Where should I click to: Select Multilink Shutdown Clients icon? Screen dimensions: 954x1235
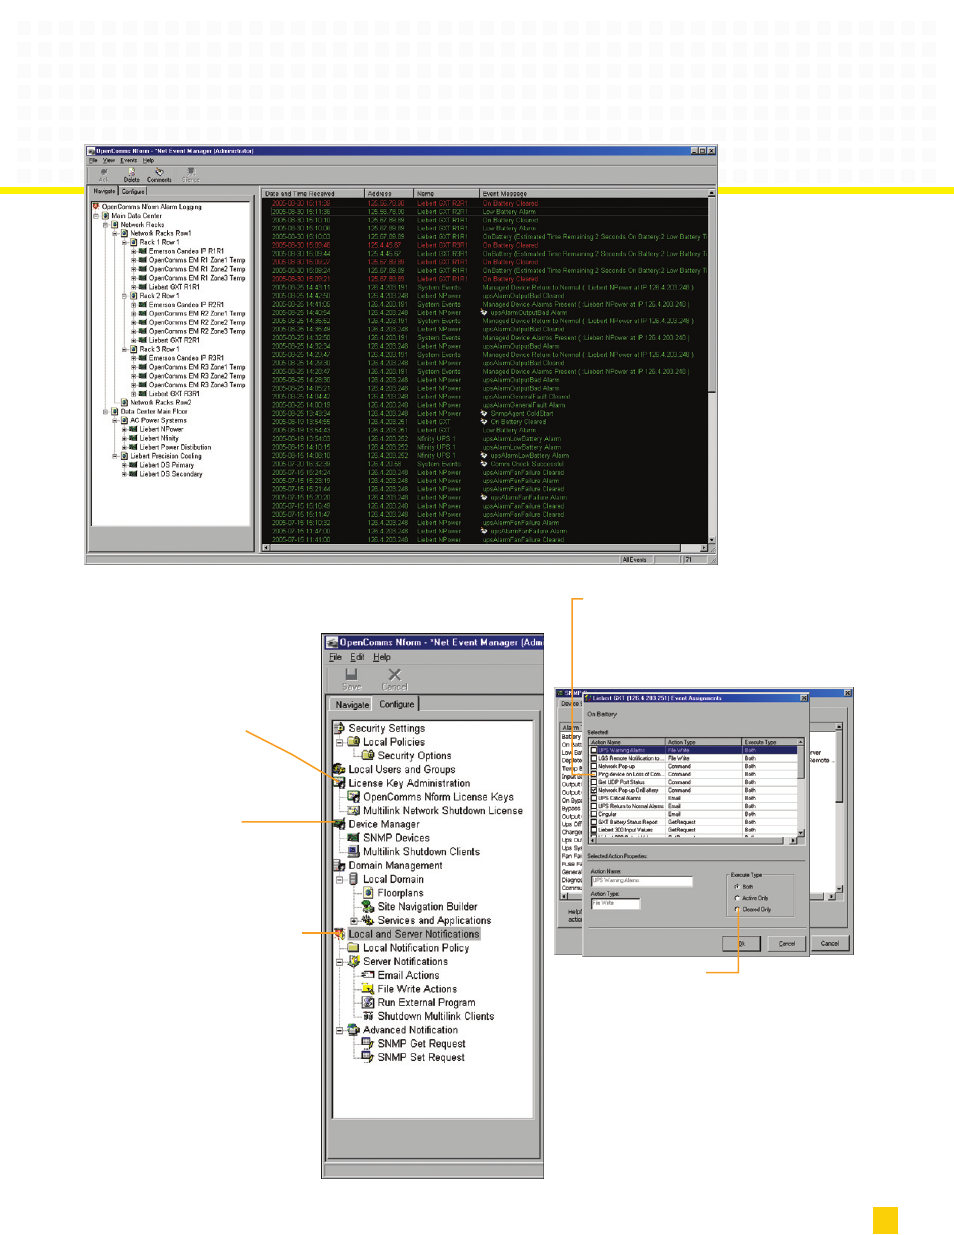(353, 851)
